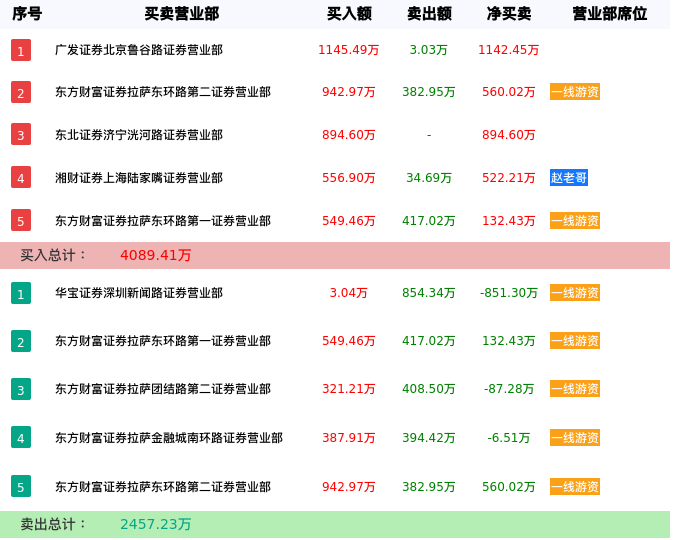Viewport: 676px width, 540px height.
Task: Click the 净买卖 column header
Action: (509, 14)
